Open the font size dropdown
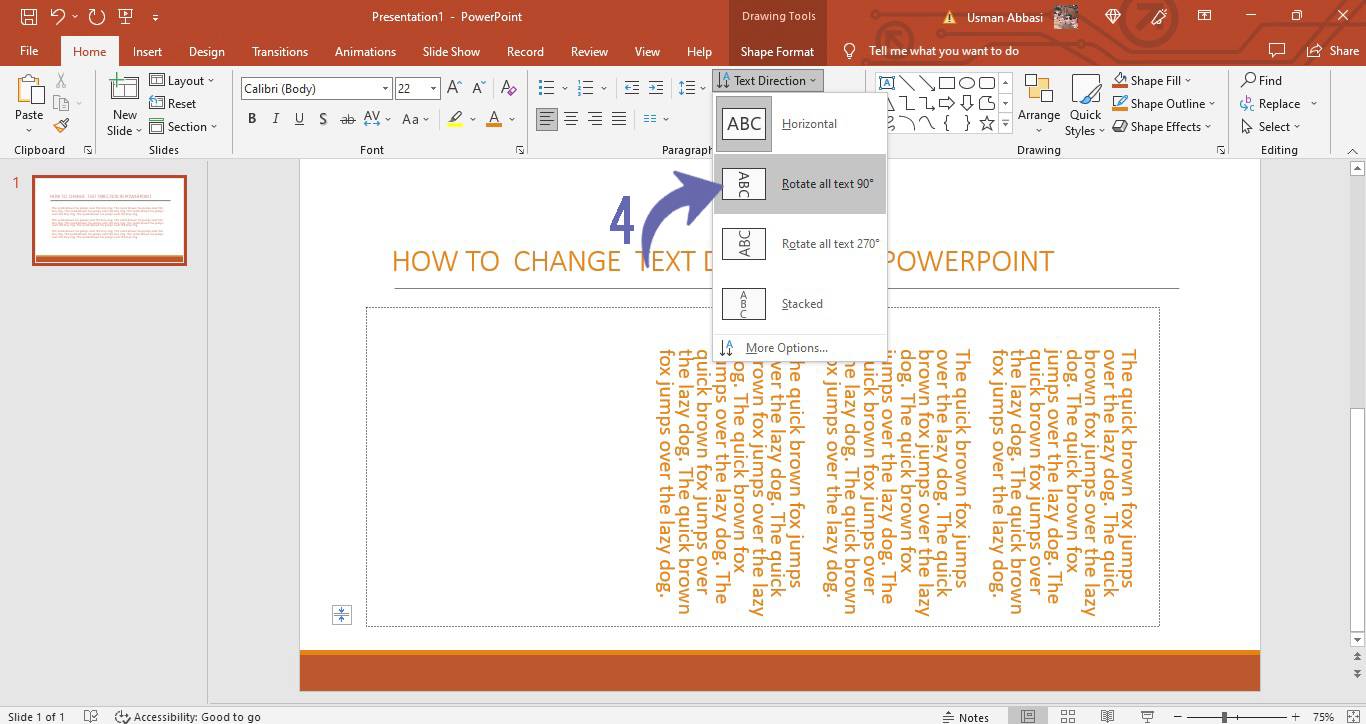This screenshot has height=724, width=1366. pyautogui.click(x=433, y=88)
